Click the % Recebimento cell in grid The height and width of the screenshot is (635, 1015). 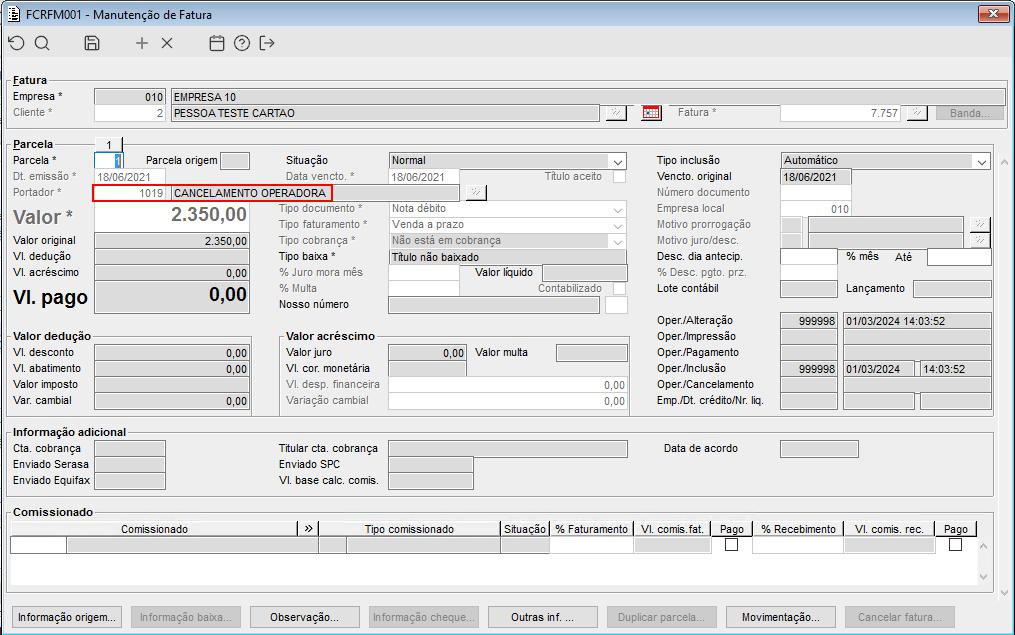click(x=798, y=545)
